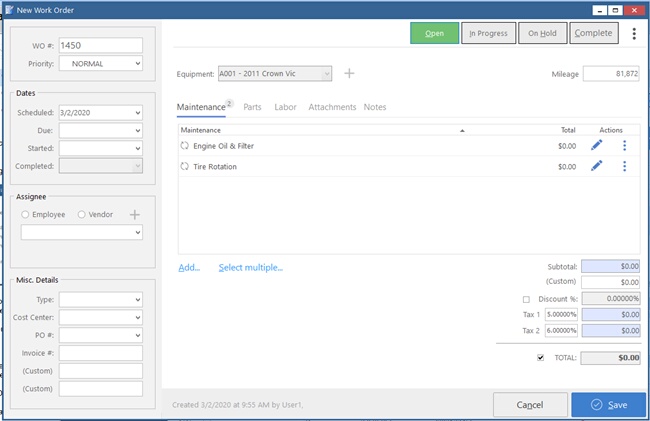Viewport: 650px width, 421px height.
Task: Click the New Work Order window title icon
Action: [9, 10]
